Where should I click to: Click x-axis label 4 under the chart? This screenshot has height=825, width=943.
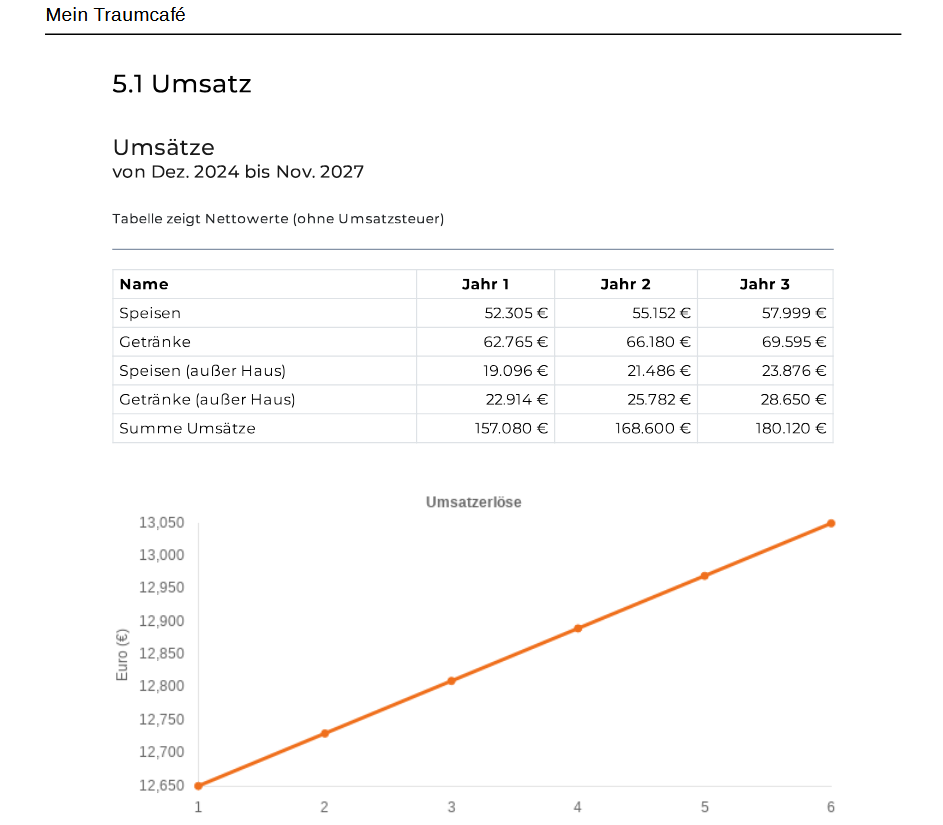pos(578,808)
